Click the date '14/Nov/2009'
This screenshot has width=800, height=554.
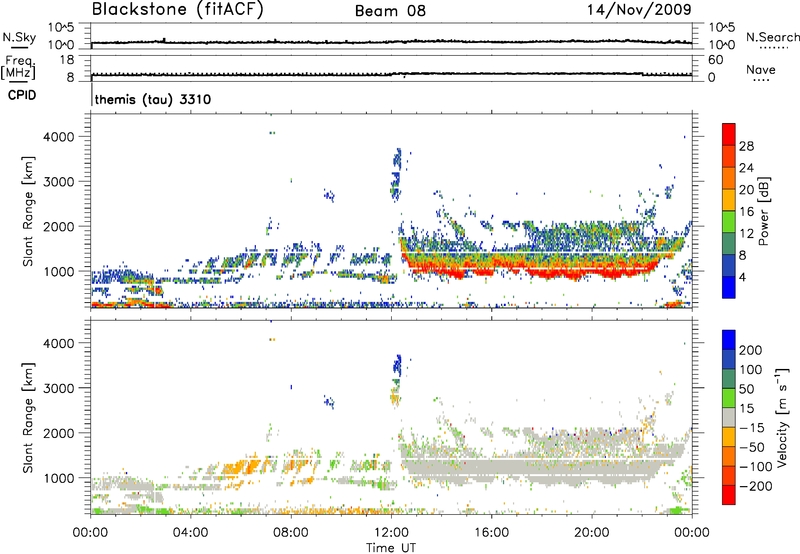click(x=639, y=9)
